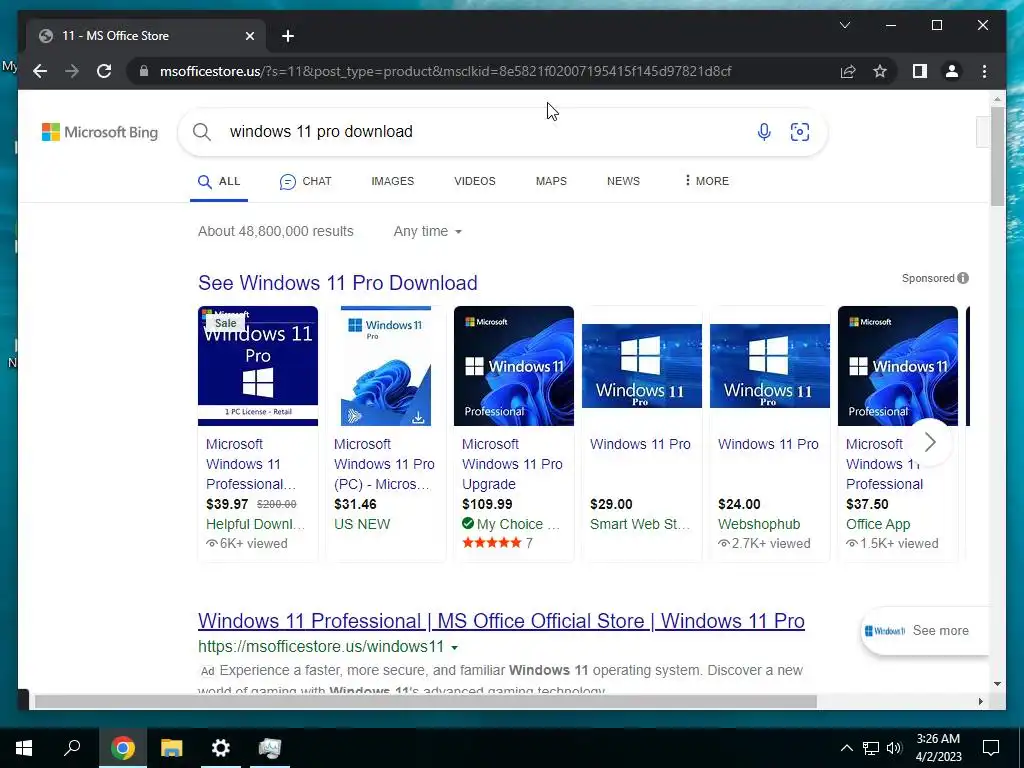This screenshot has width=1024, height=768.
Task: Click the padlock site info icon
Action: [x=144, y=71]
